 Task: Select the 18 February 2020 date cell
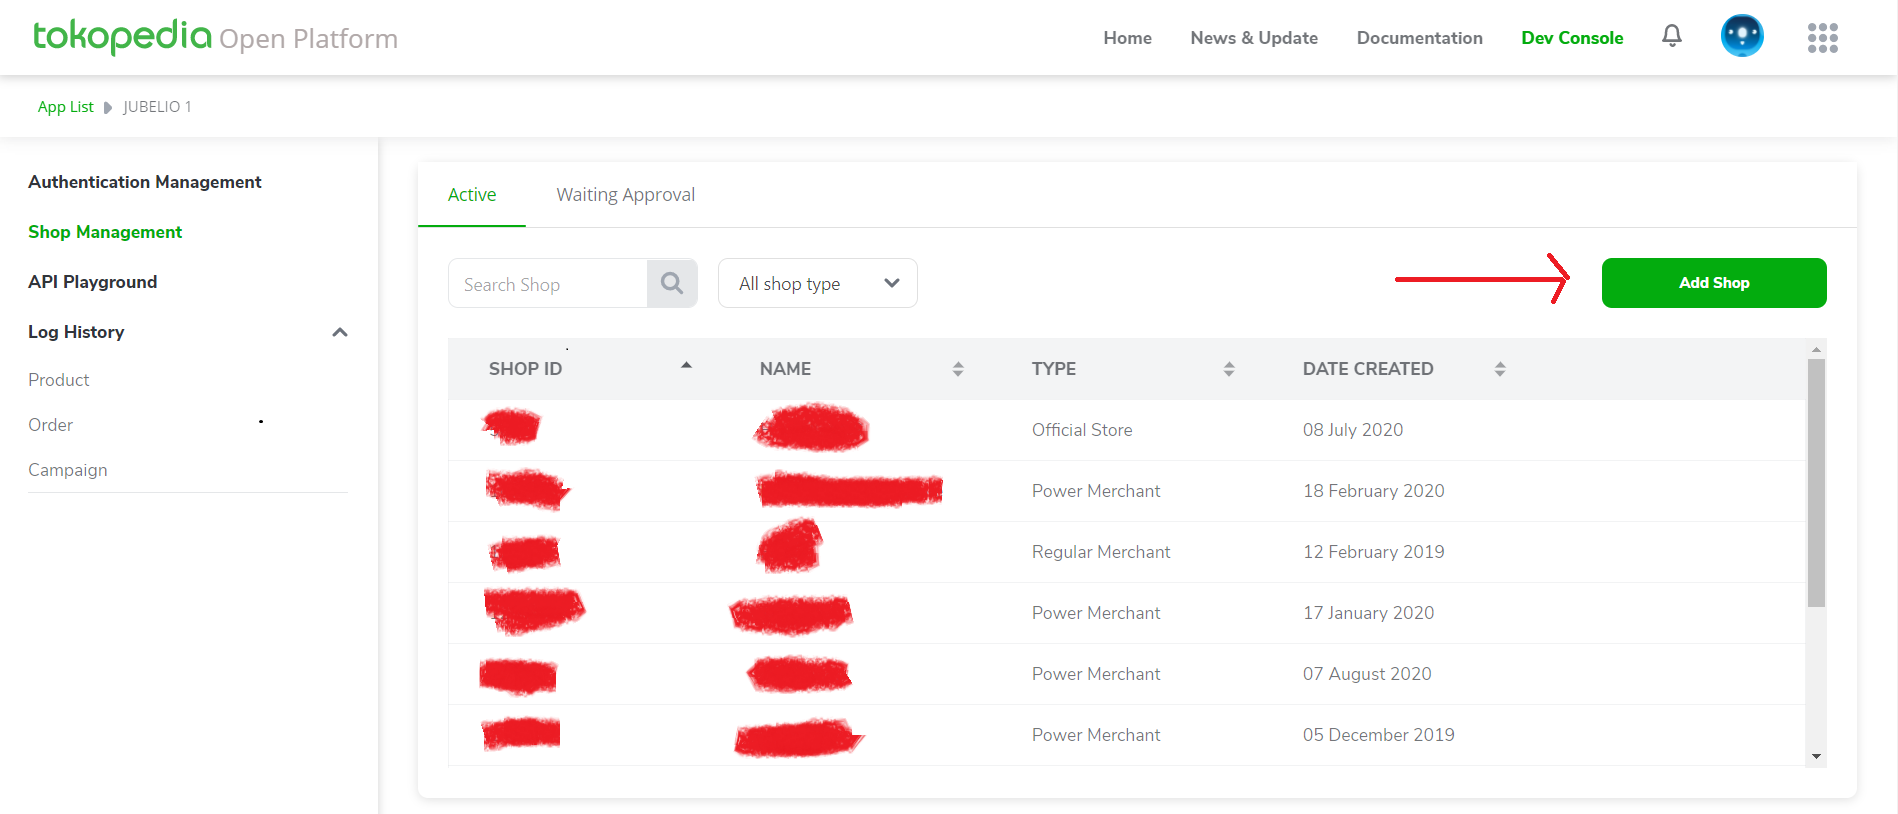[x=1374, y=491]
